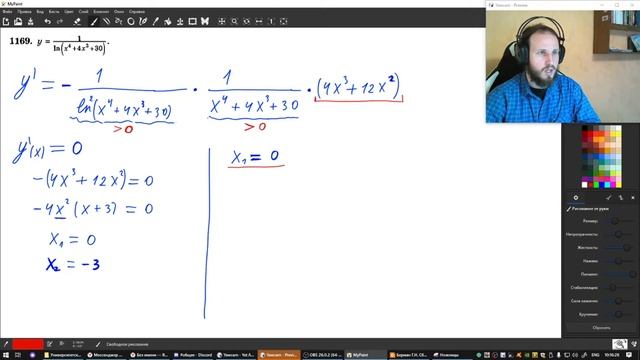Click the brush settings icon in footer bar
This screenshot has height=360, width=640.
49,344
